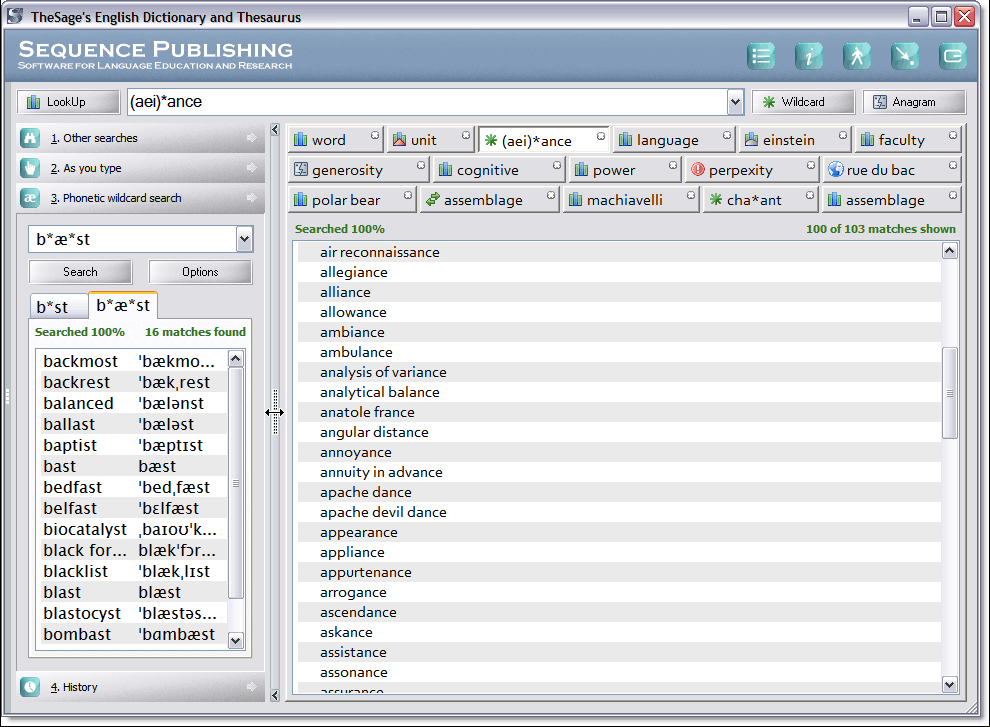
Task: Open the einstein tab
Action: coord(795,140)
